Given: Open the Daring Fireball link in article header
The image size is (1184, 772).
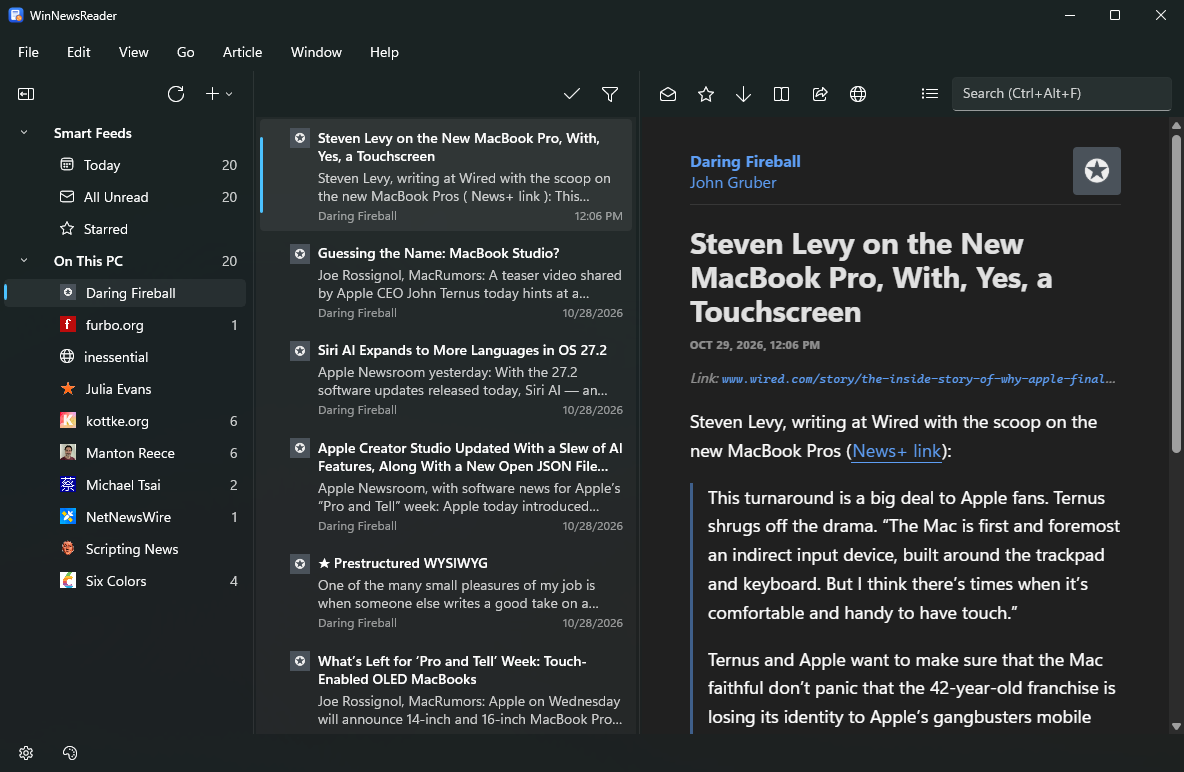Looking at the screenshot, I should (745, 162).
